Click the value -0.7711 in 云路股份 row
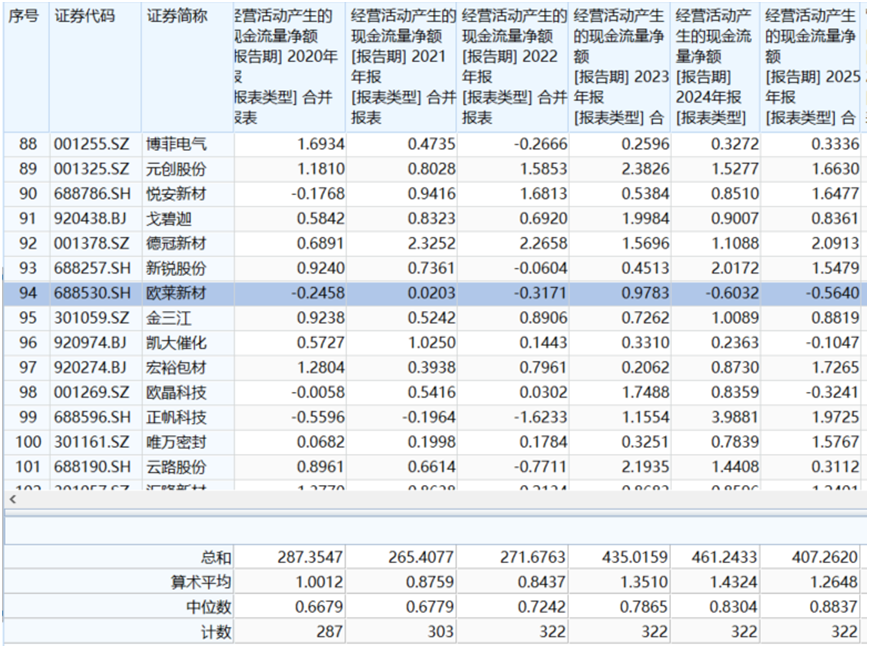 [x=540, y=467]
